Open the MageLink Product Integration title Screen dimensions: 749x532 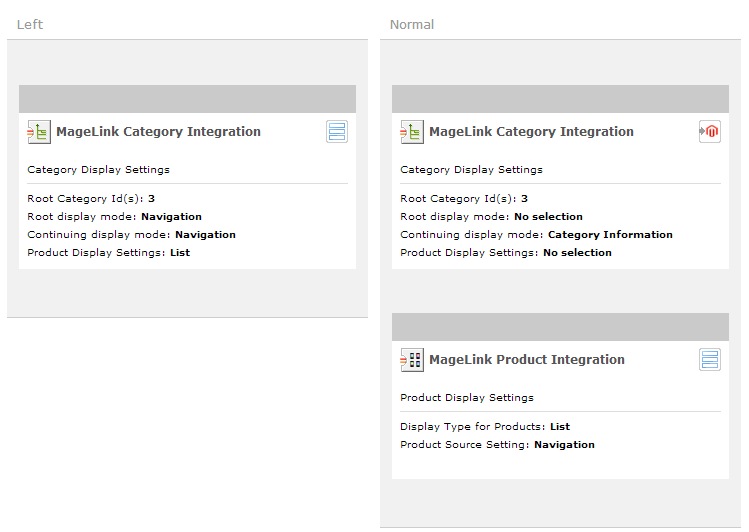(x=526, y=360)
